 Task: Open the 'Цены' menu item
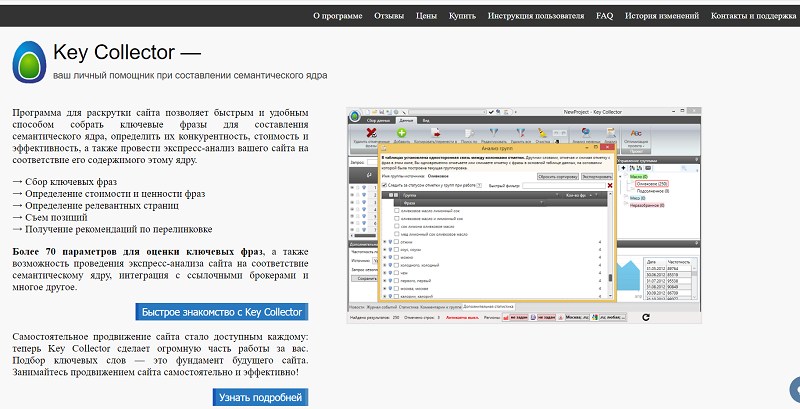click(426, 16)
